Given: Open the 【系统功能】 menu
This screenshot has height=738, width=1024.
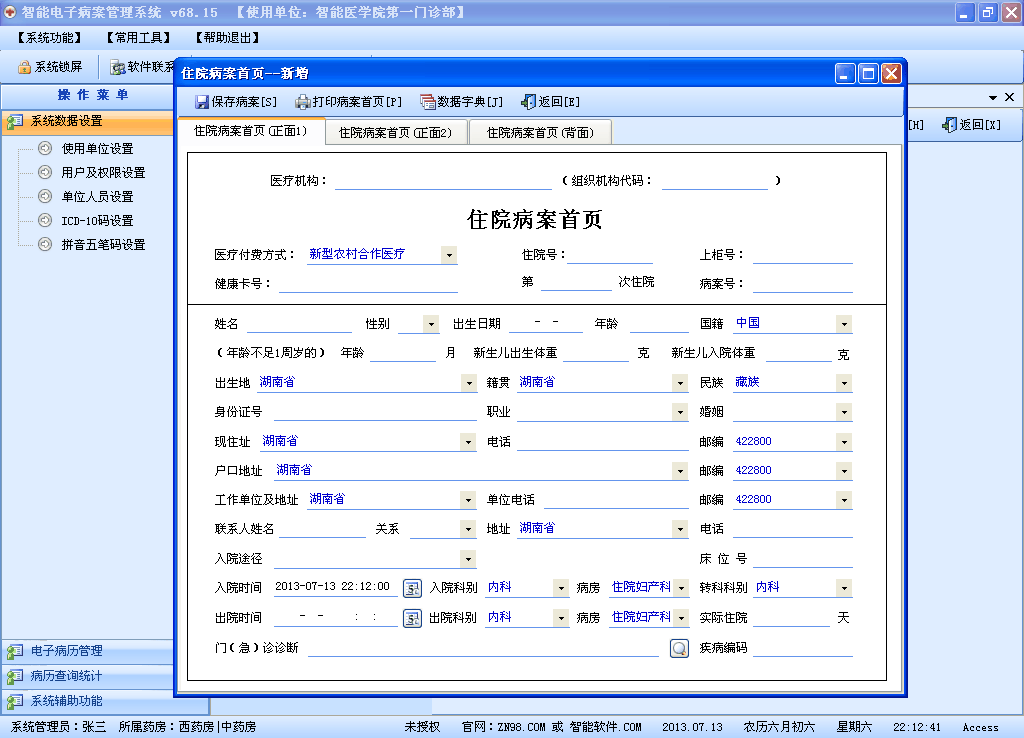Looking at the screenshot, I should [x=50, y=38].
